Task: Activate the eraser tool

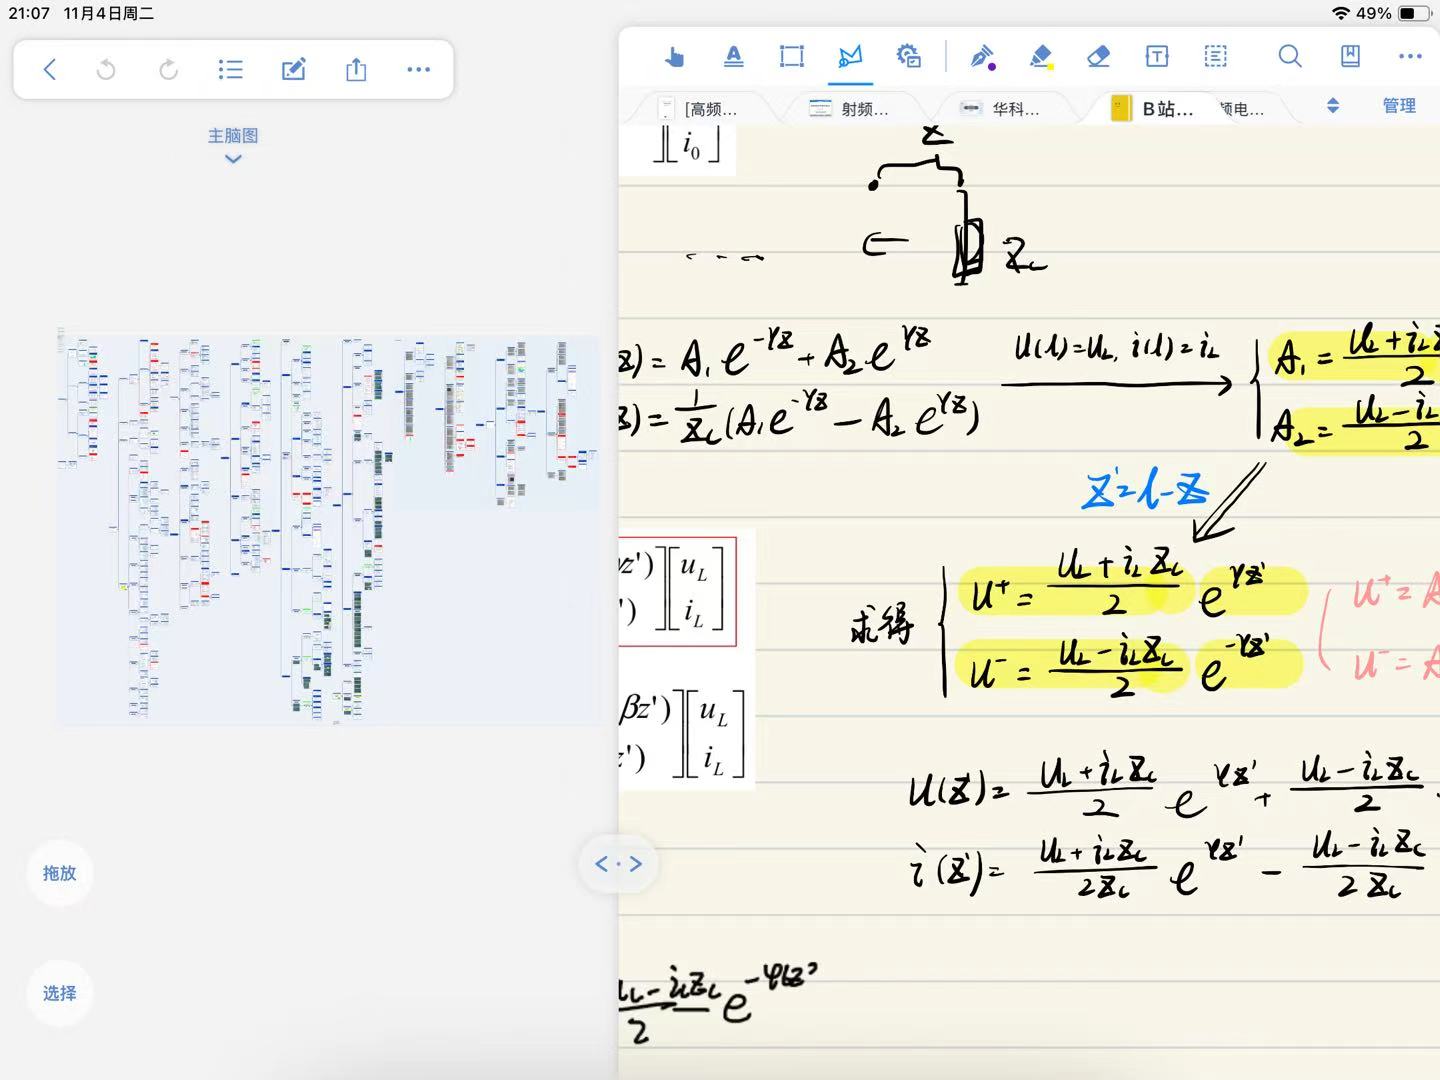Action: point(1098,57)
